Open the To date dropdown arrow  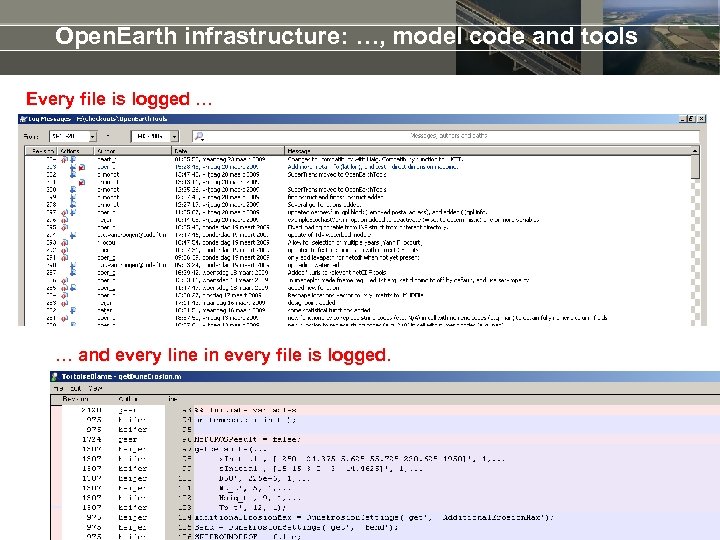click(x=174, y=136)
